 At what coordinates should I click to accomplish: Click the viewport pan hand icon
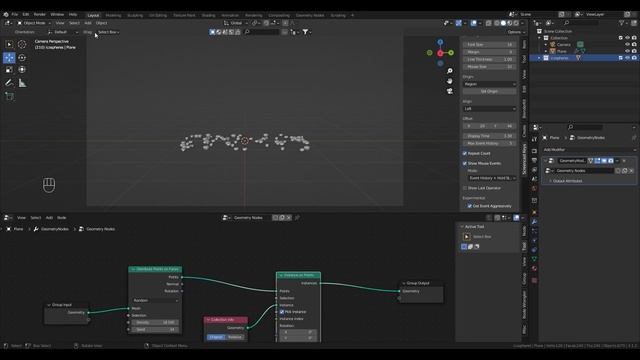(x=450, y=81)
